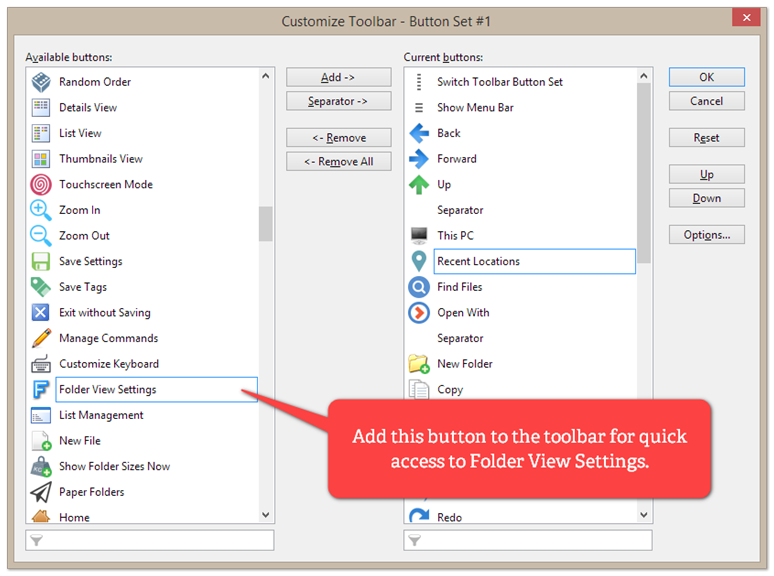Select the blue Back arrow icon
Image resolution: width=774 pixels, height=576 pixels.
pyautogui.click(x=419, y=133)
